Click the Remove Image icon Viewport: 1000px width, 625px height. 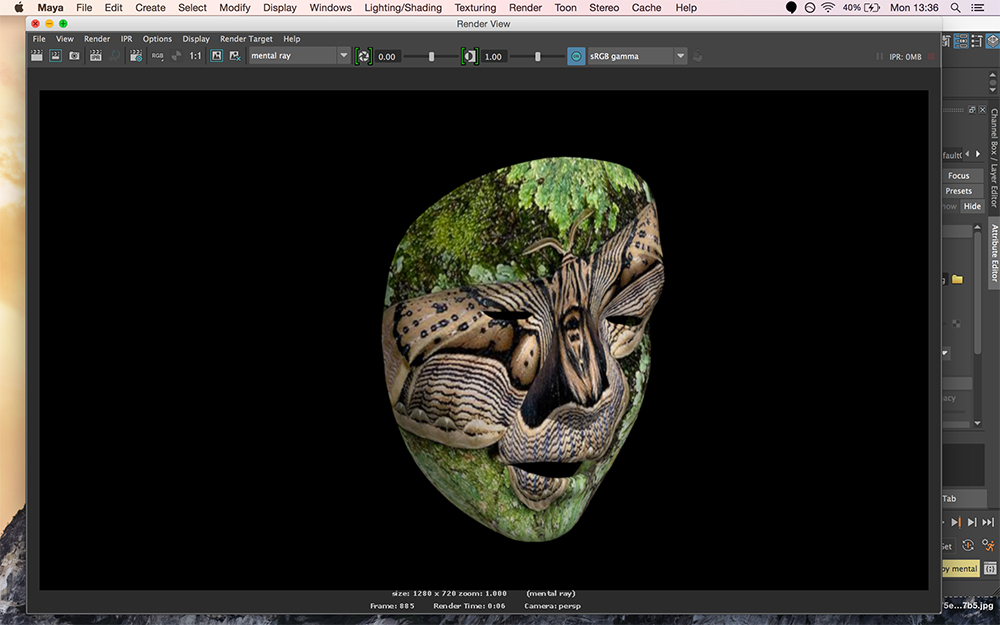[x=234, y=56]
